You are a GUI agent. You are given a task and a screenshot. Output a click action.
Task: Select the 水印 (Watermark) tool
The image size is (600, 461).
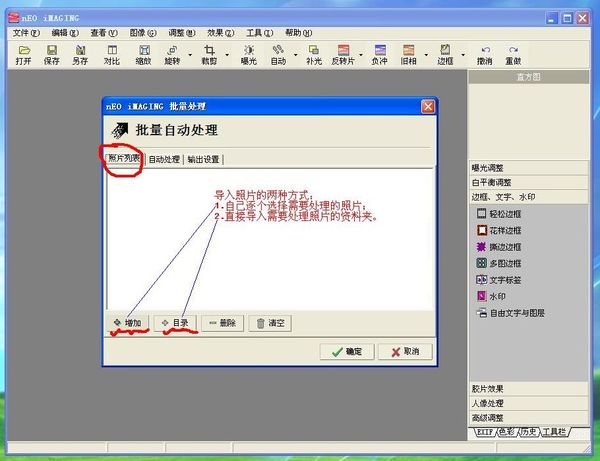click(496, 297)
